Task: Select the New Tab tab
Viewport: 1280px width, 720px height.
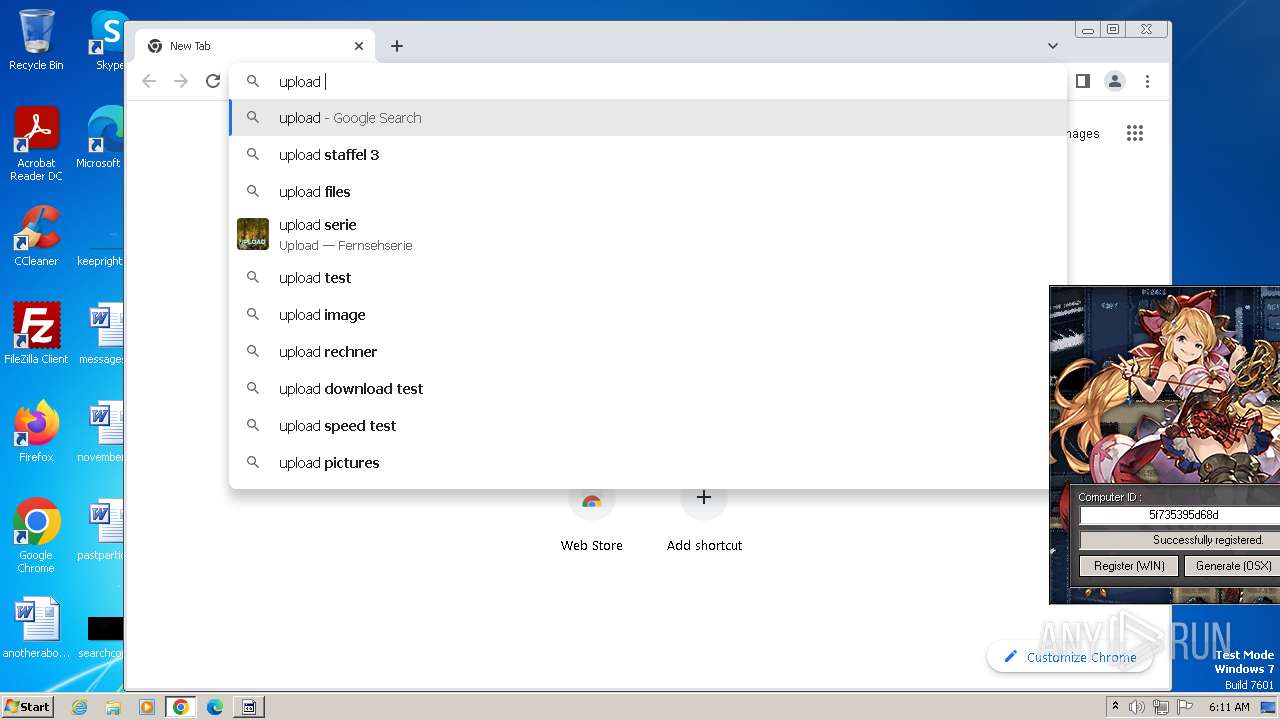Action: pyautogui.click(x=255, y=46)
